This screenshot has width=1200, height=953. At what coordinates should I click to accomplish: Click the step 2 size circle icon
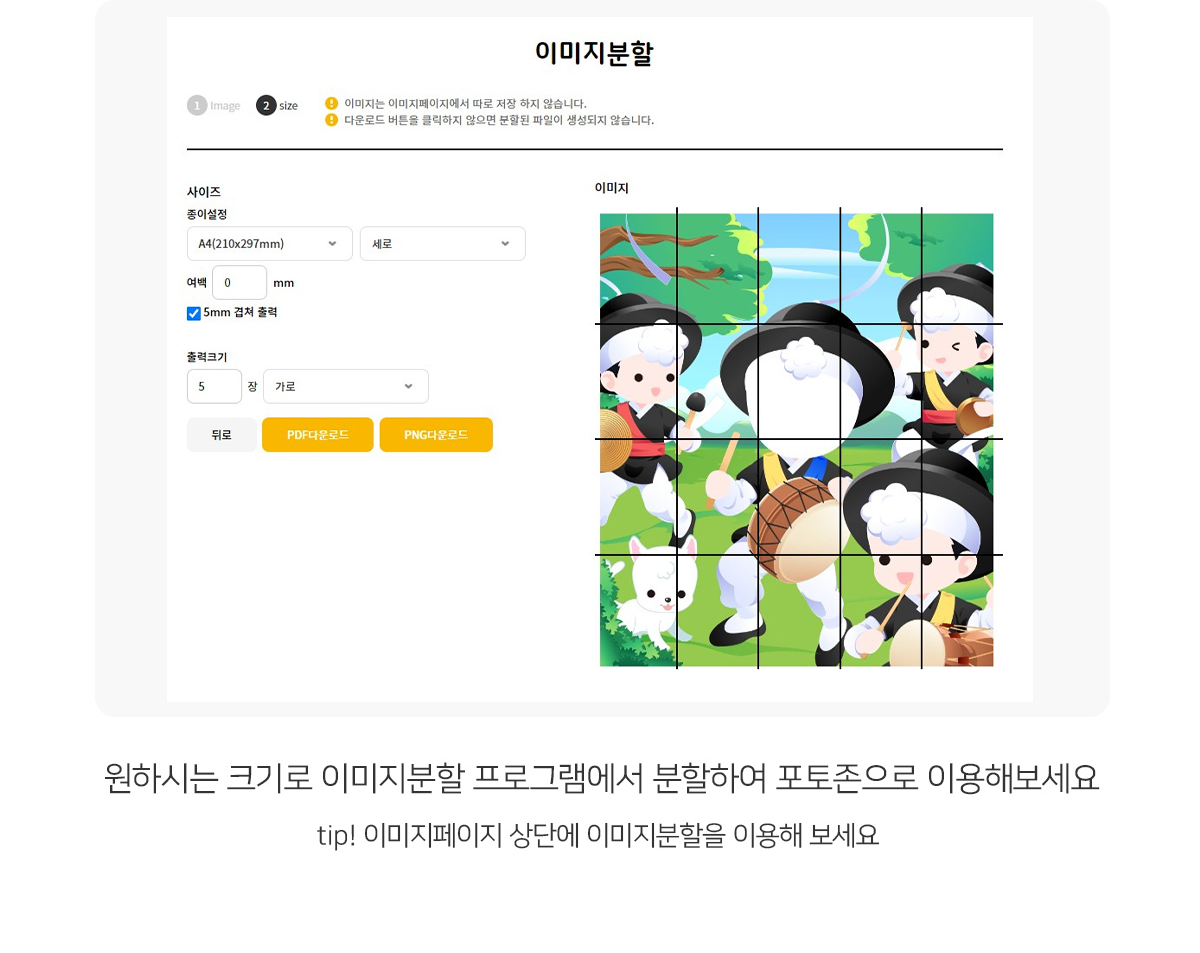coord(266,105)
